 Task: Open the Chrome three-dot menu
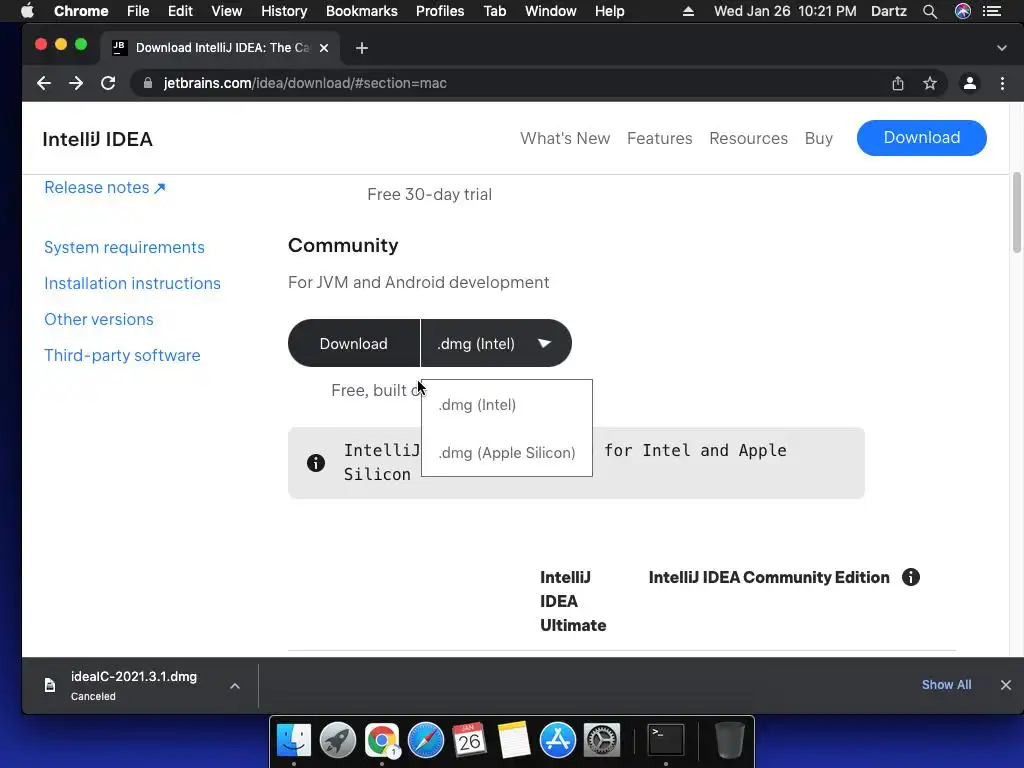(x=1002, y=83)
